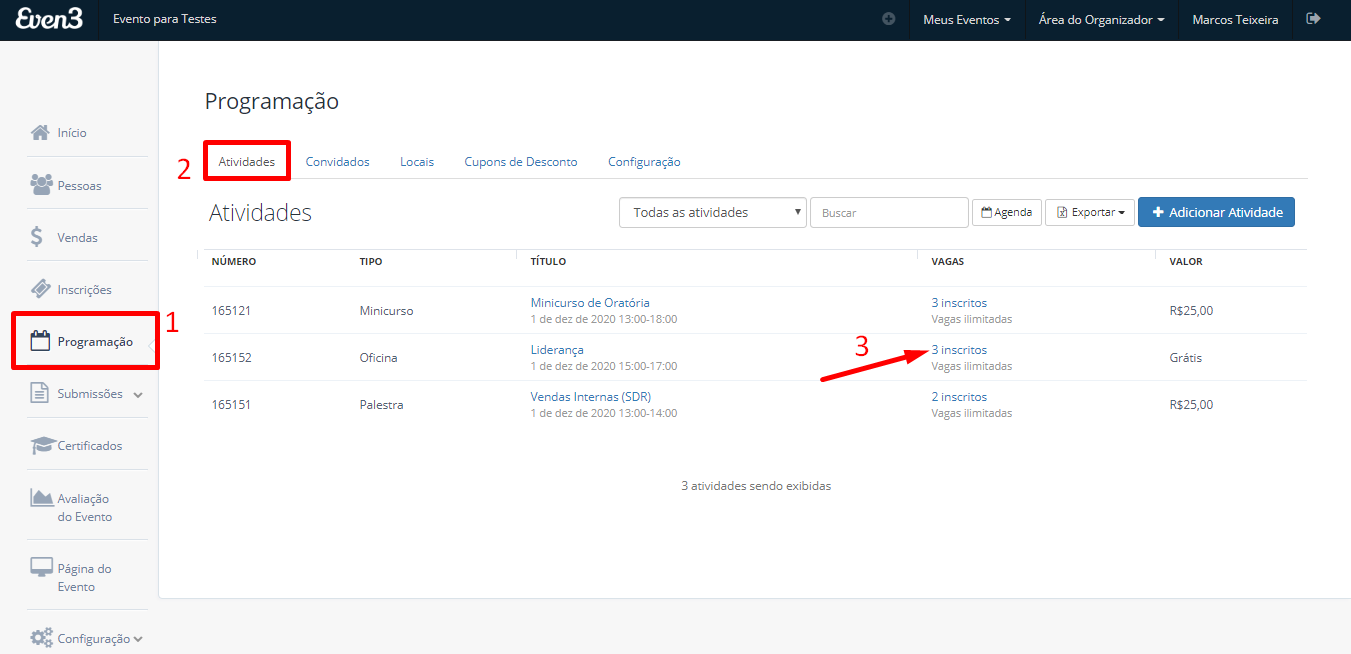Open the Vendas Internas (SDR) link

tap(590, 396)
